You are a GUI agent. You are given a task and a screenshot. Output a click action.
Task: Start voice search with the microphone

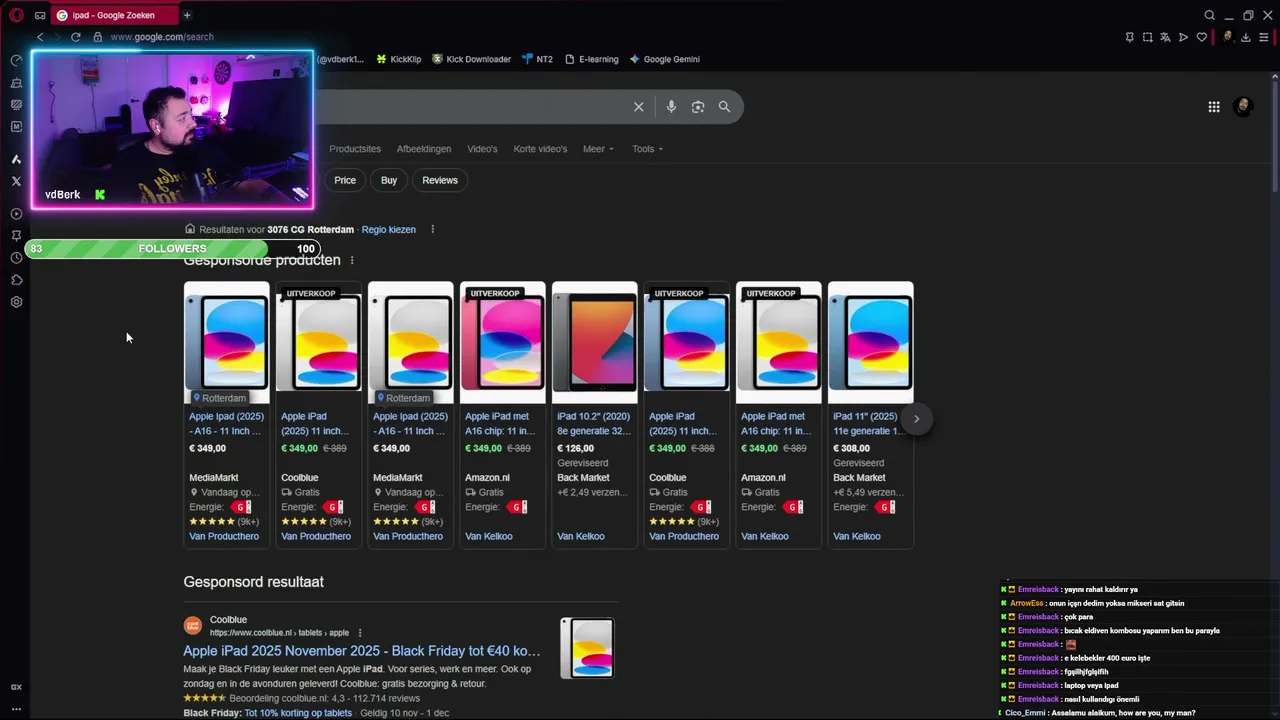coord(671,107)
